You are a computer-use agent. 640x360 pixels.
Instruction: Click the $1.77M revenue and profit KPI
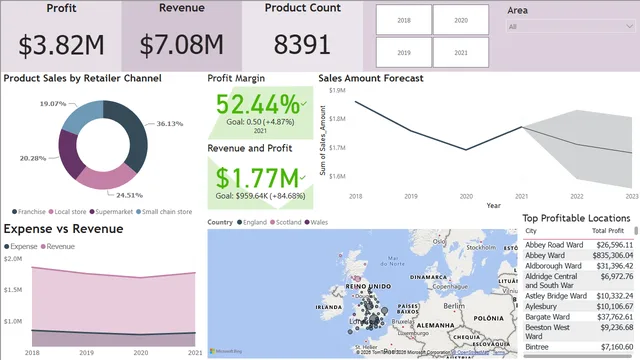(260, 183)
